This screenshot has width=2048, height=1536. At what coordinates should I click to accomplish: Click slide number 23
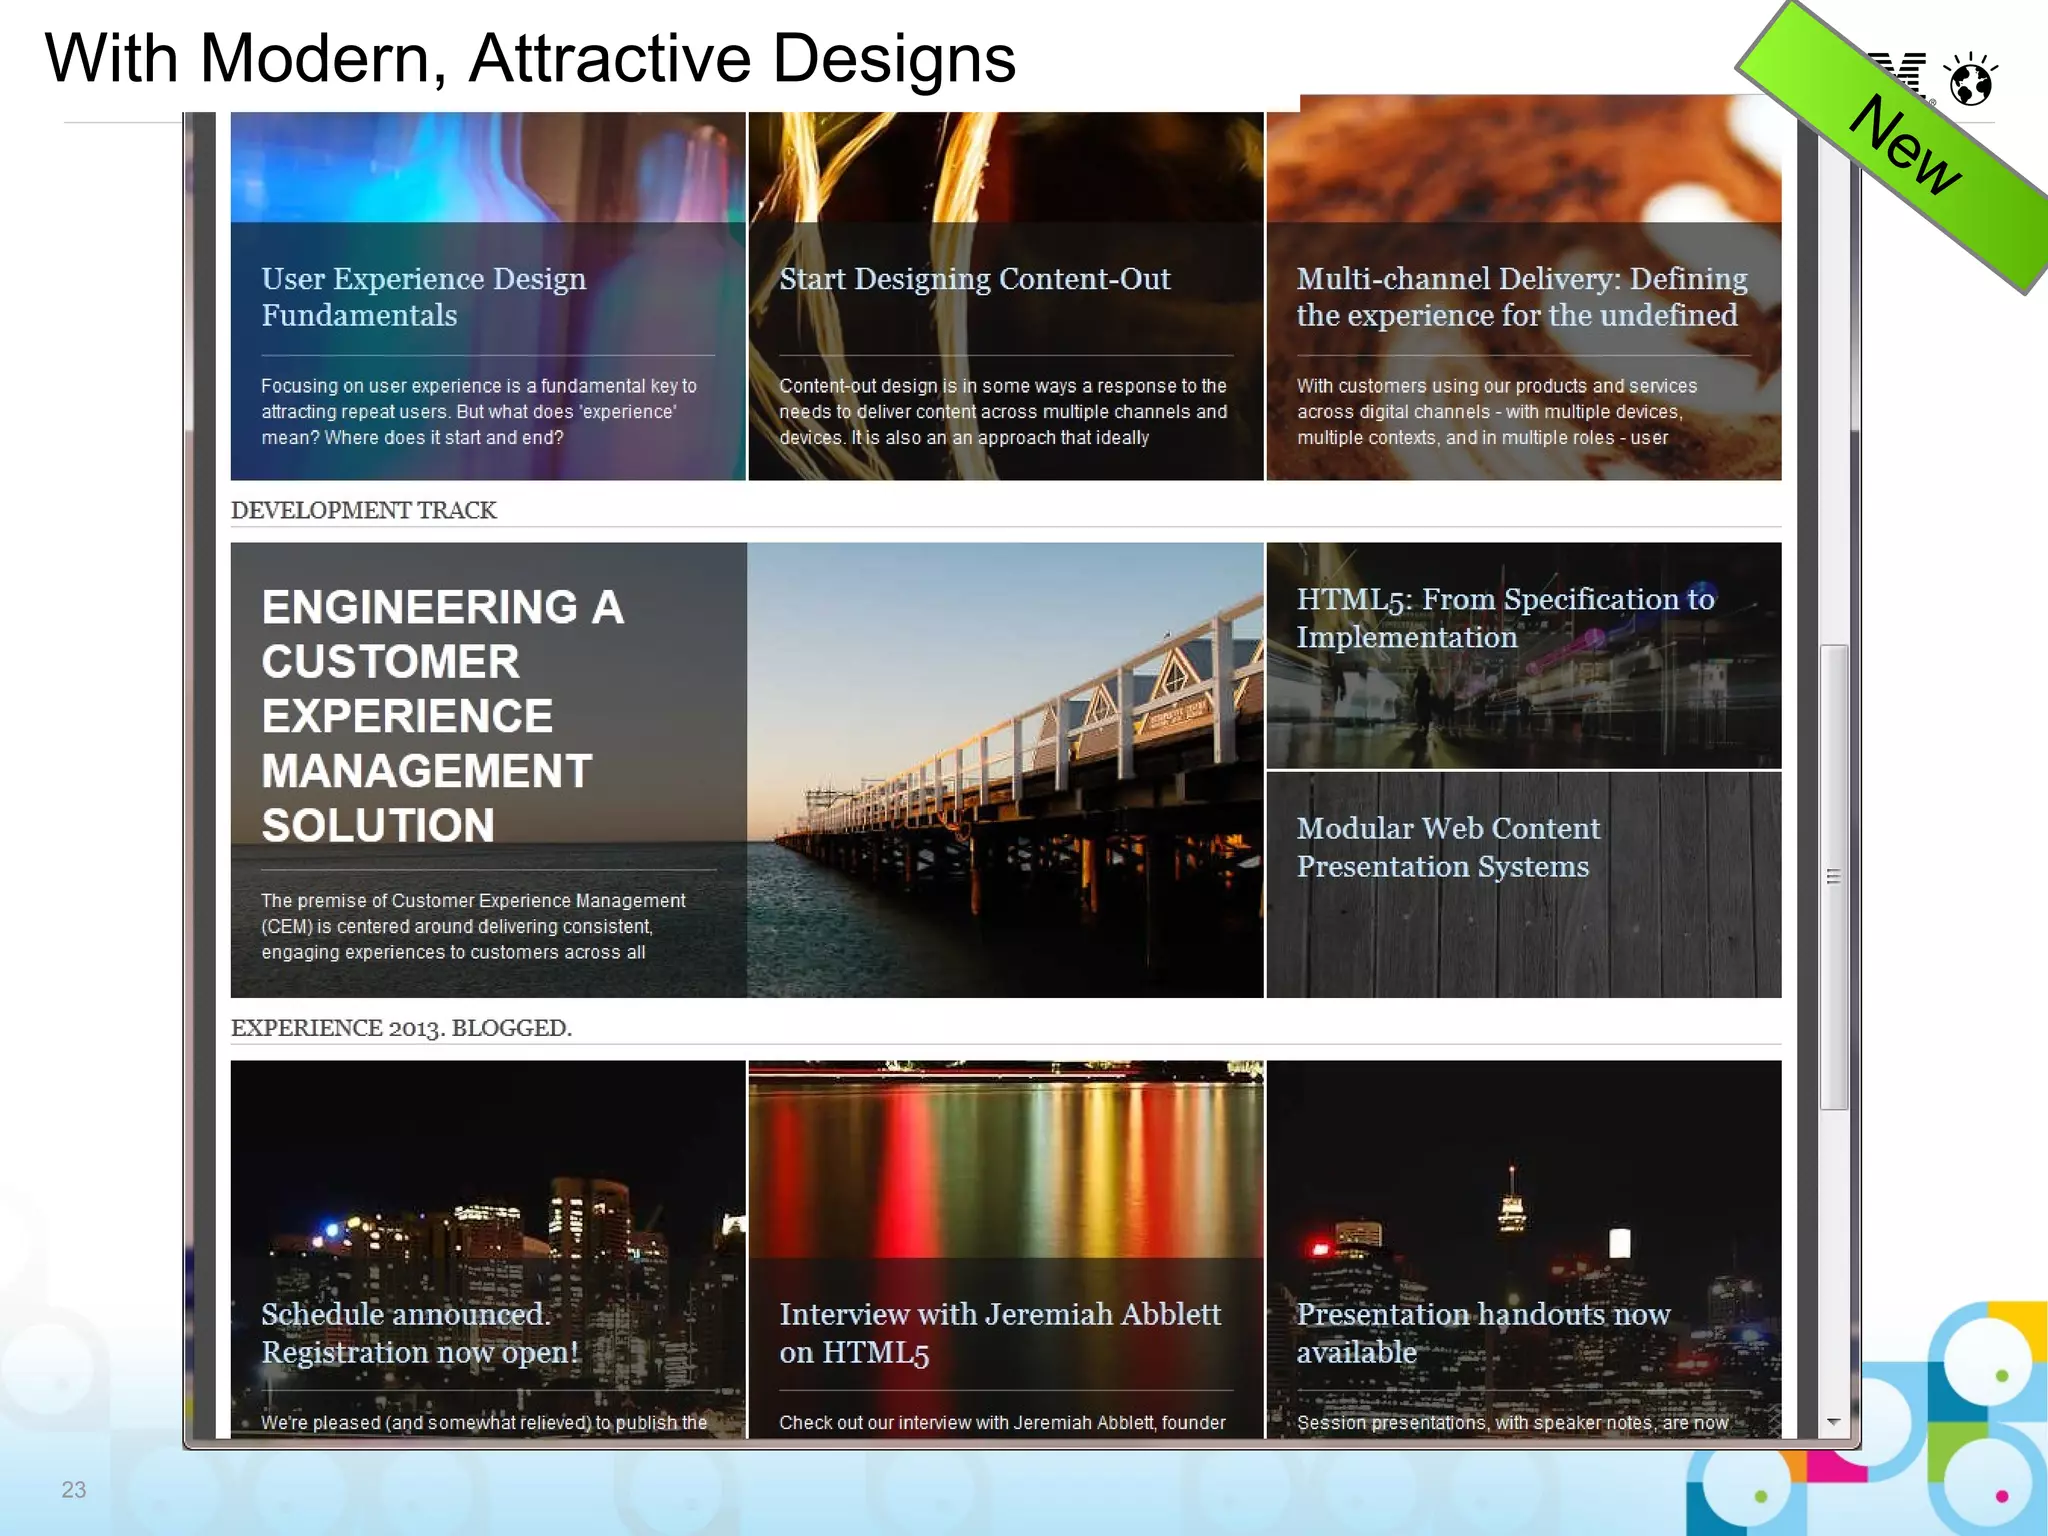[74, 1490]
